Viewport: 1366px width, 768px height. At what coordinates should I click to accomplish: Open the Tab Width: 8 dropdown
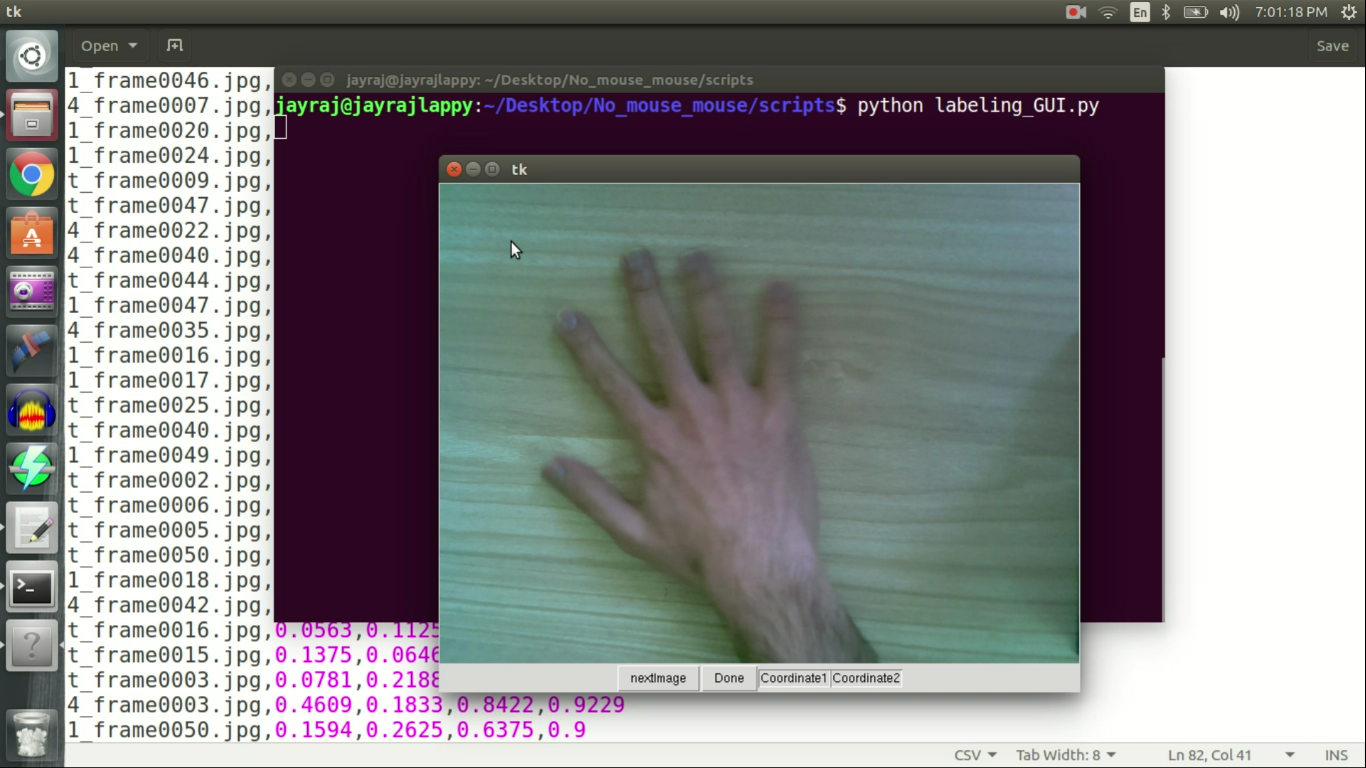(x=1066, y=755)
